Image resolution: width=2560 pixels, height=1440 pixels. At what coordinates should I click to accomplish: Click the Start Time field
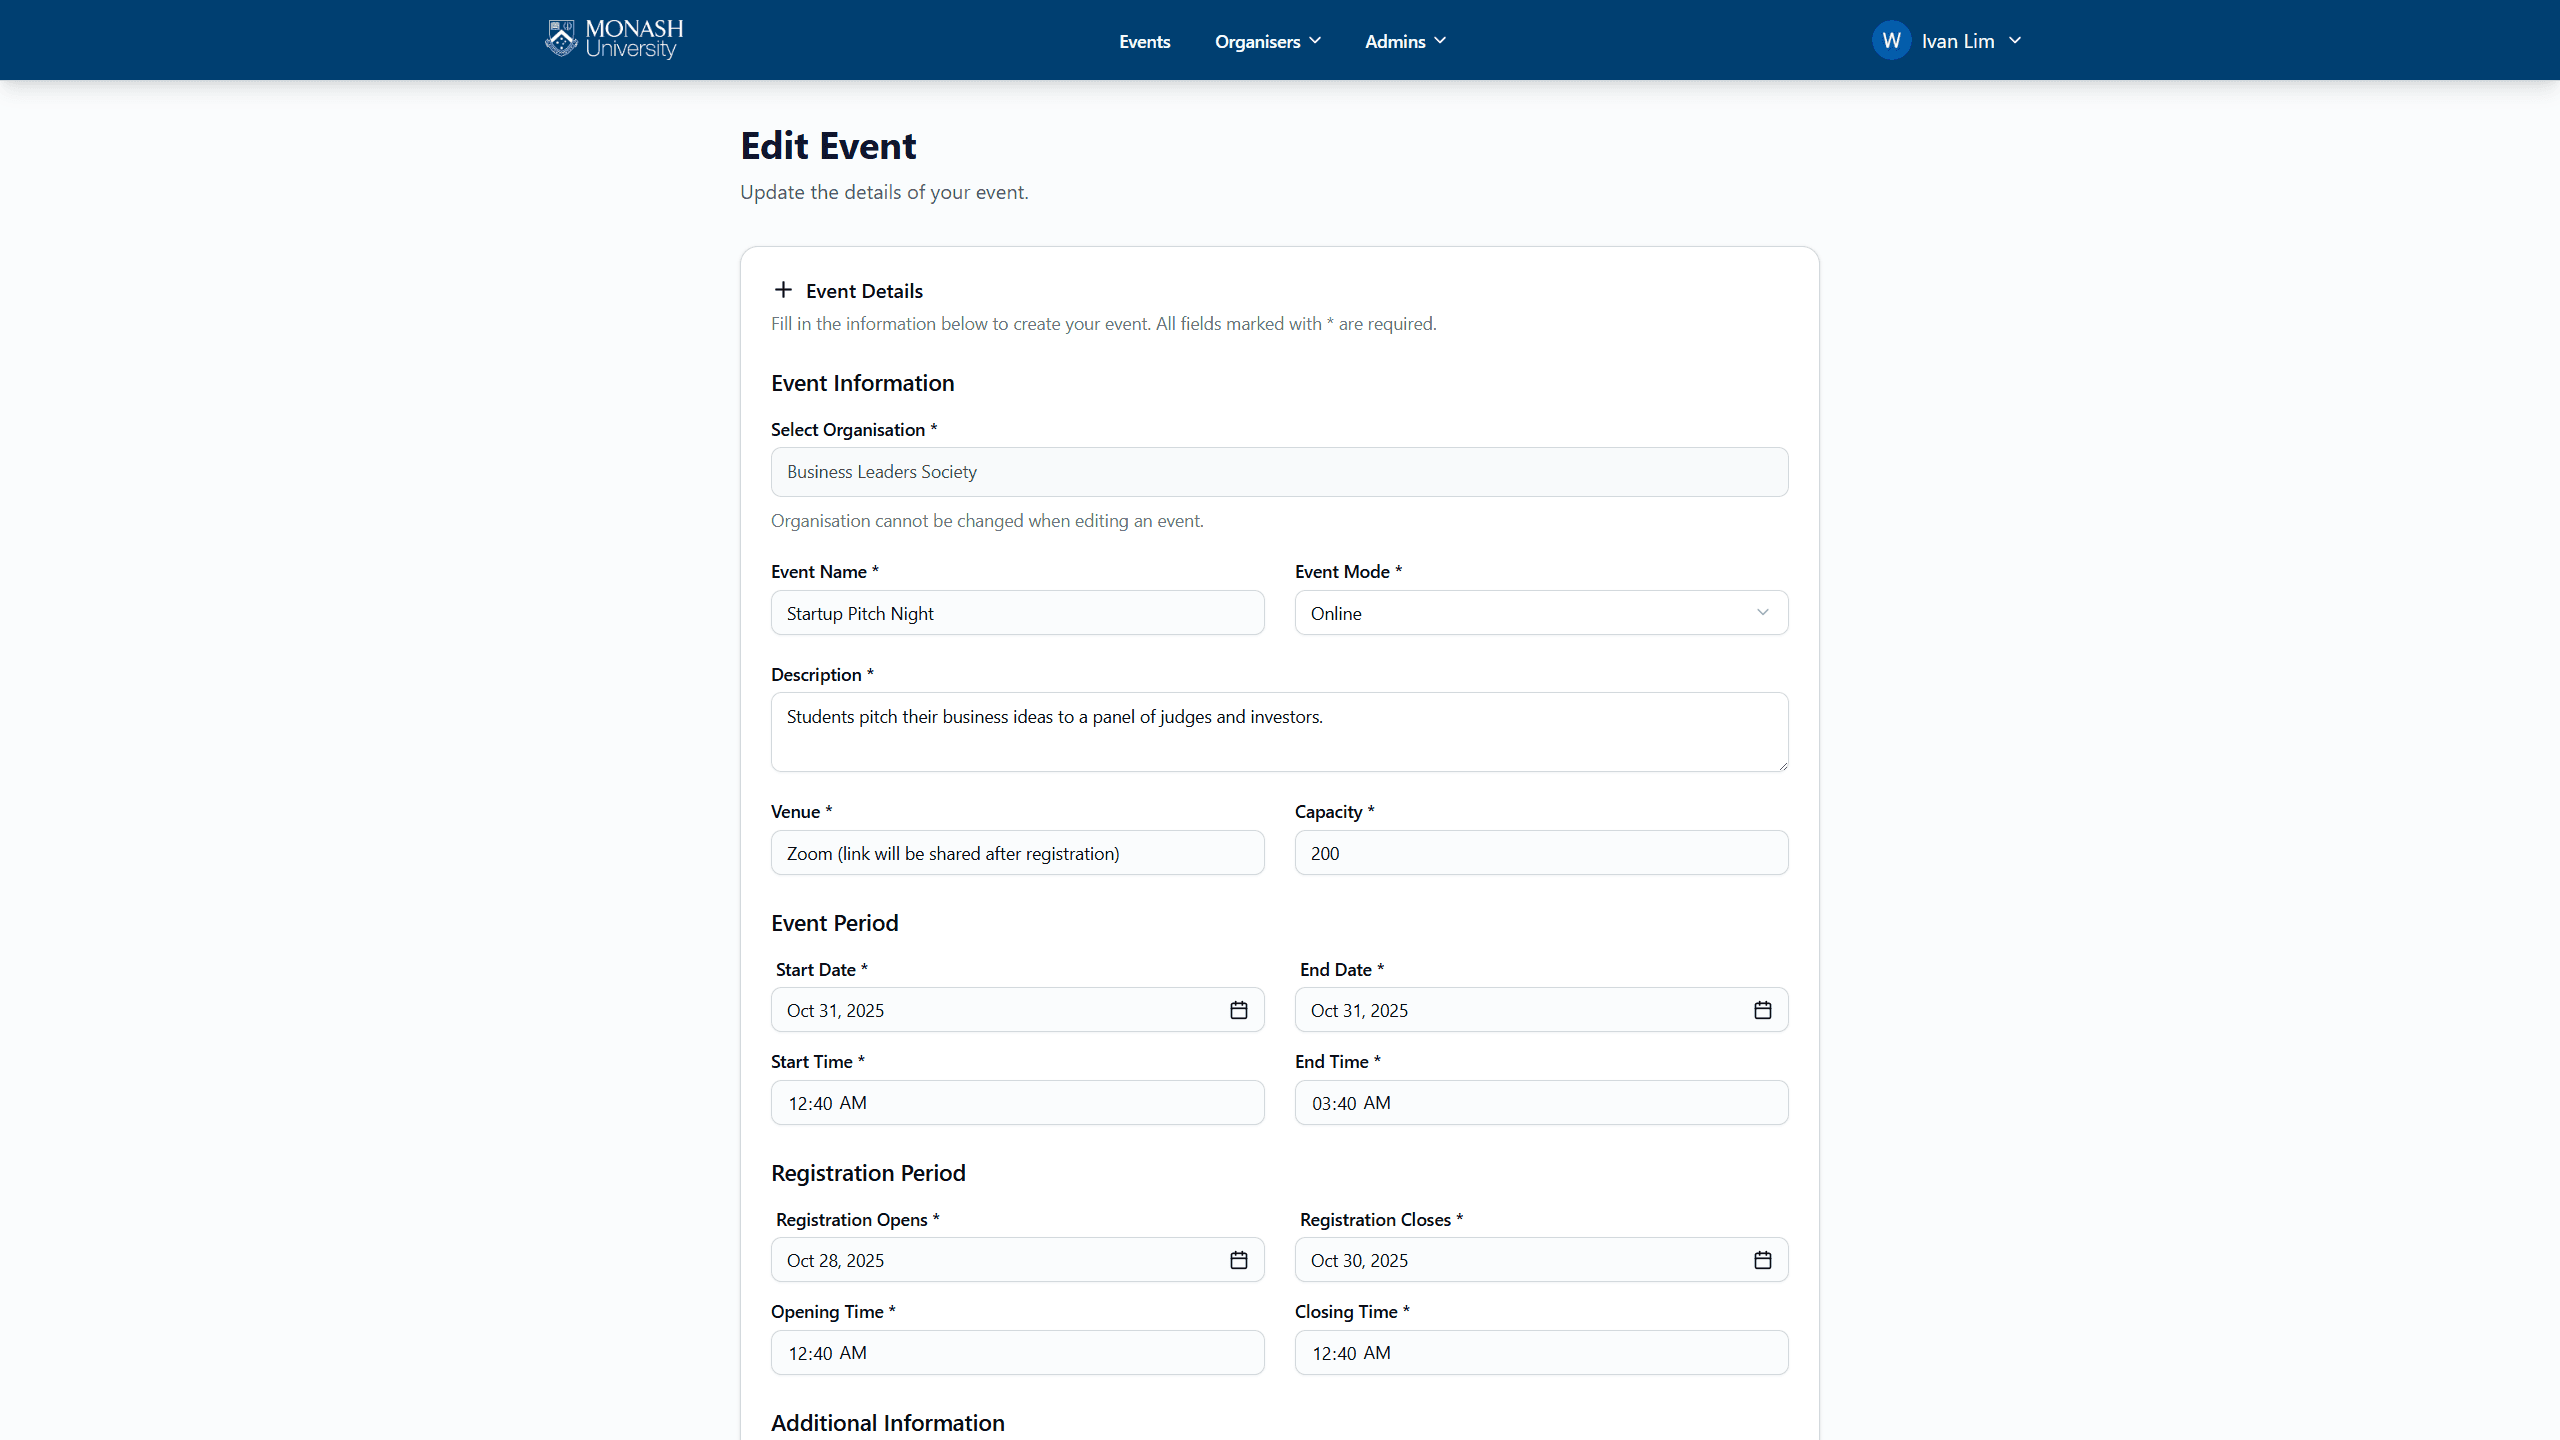1017,1103
